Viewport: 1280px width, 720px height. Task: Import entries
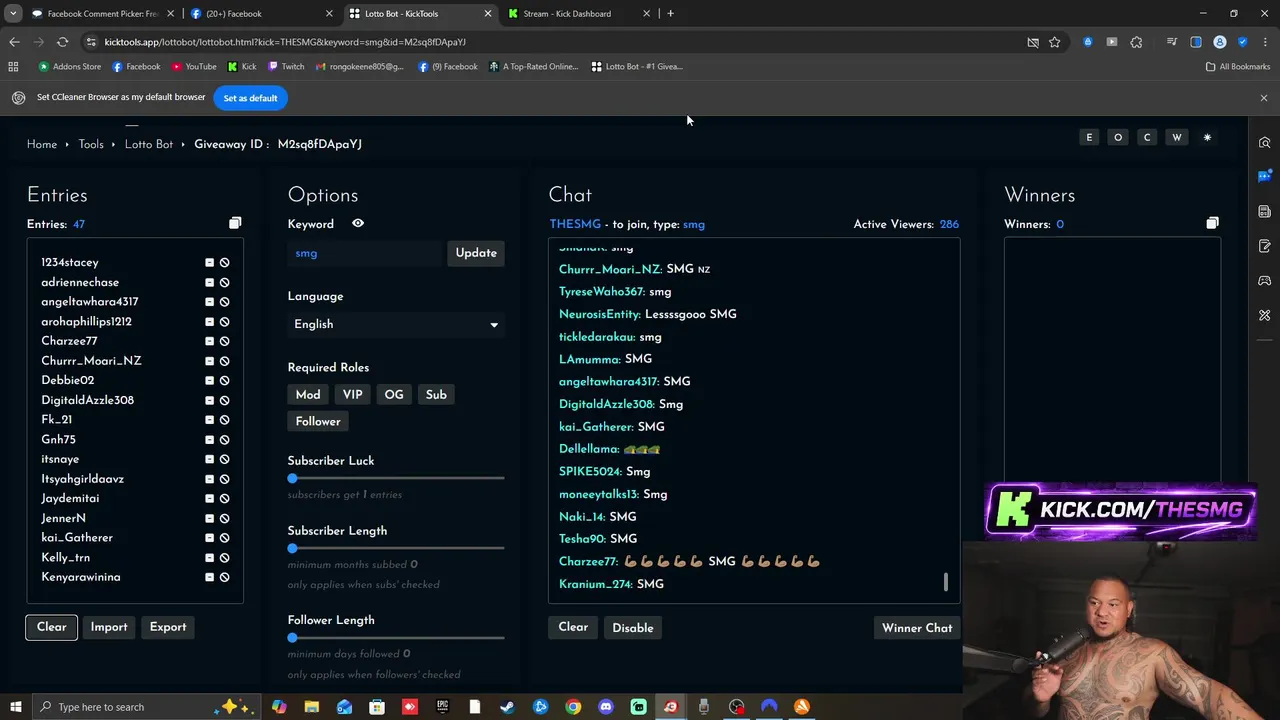tap(109, 627)
